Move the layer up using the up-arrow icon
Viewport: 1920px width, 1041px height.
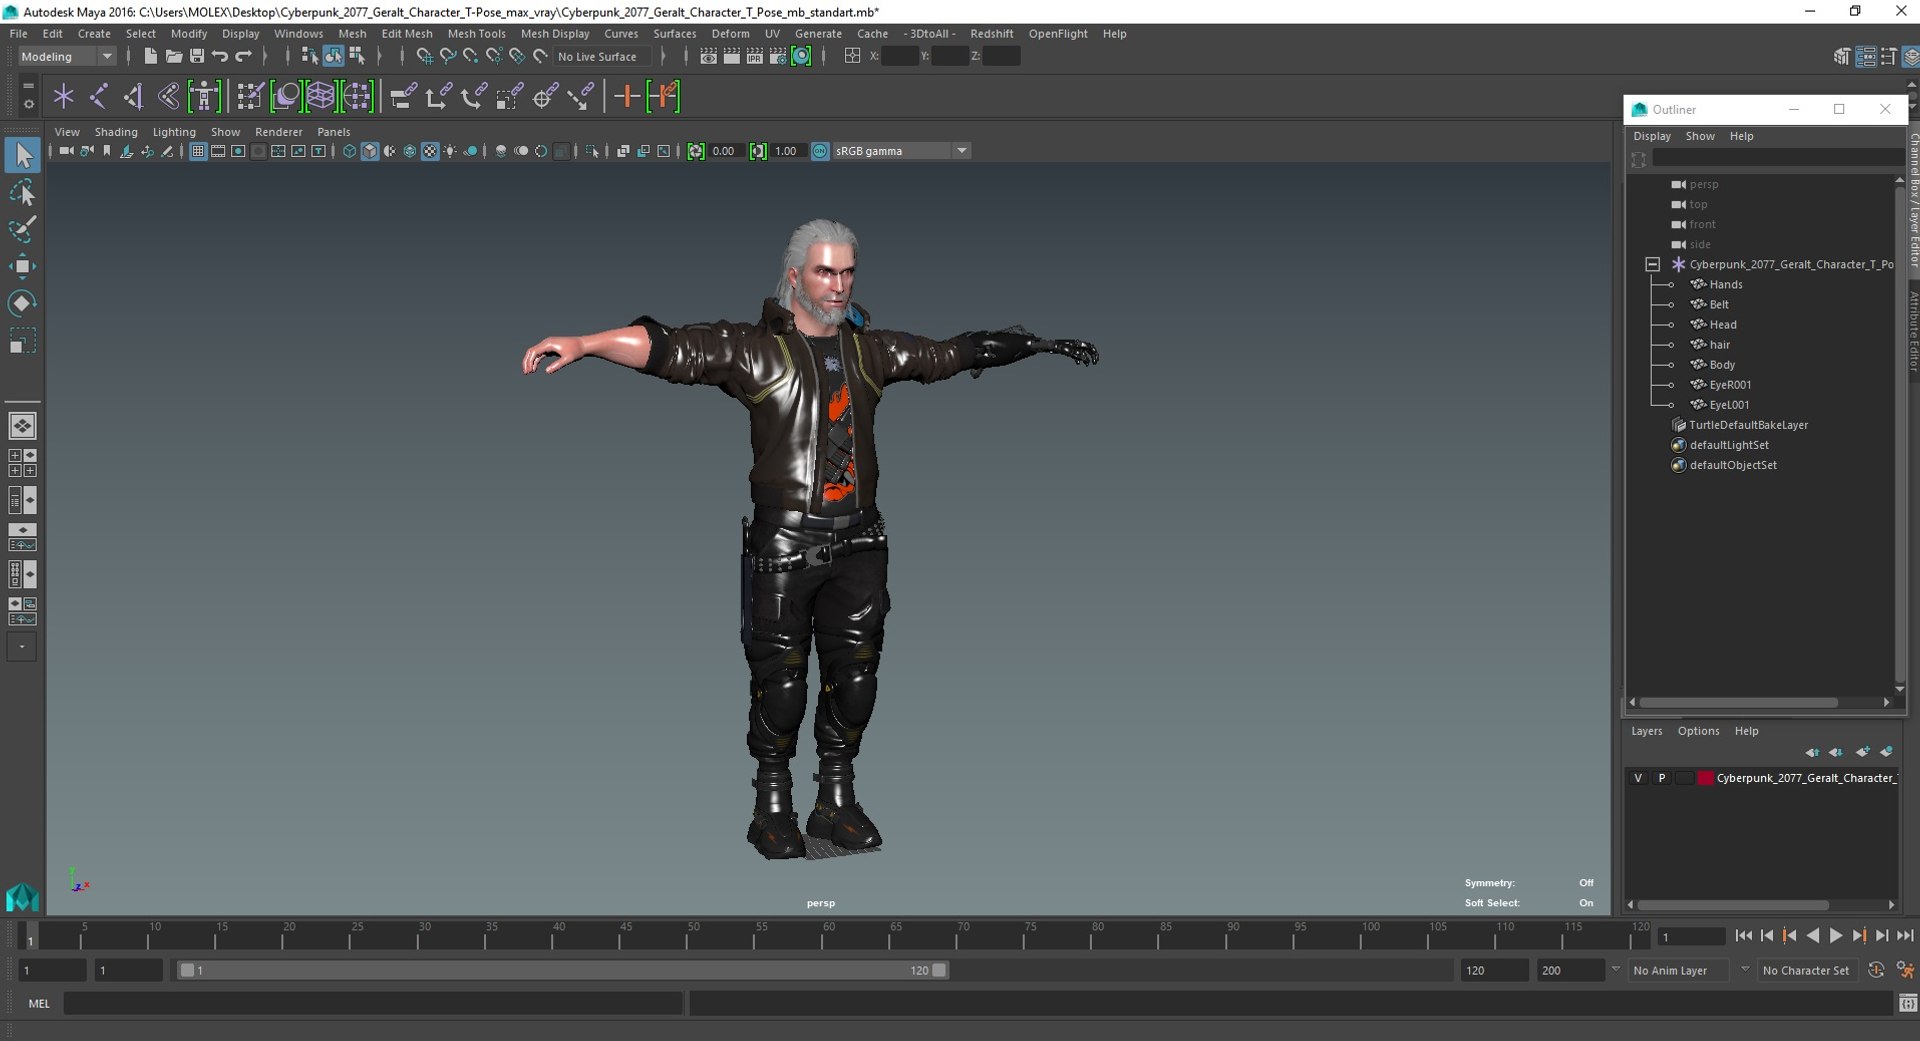click(1812, 752)
